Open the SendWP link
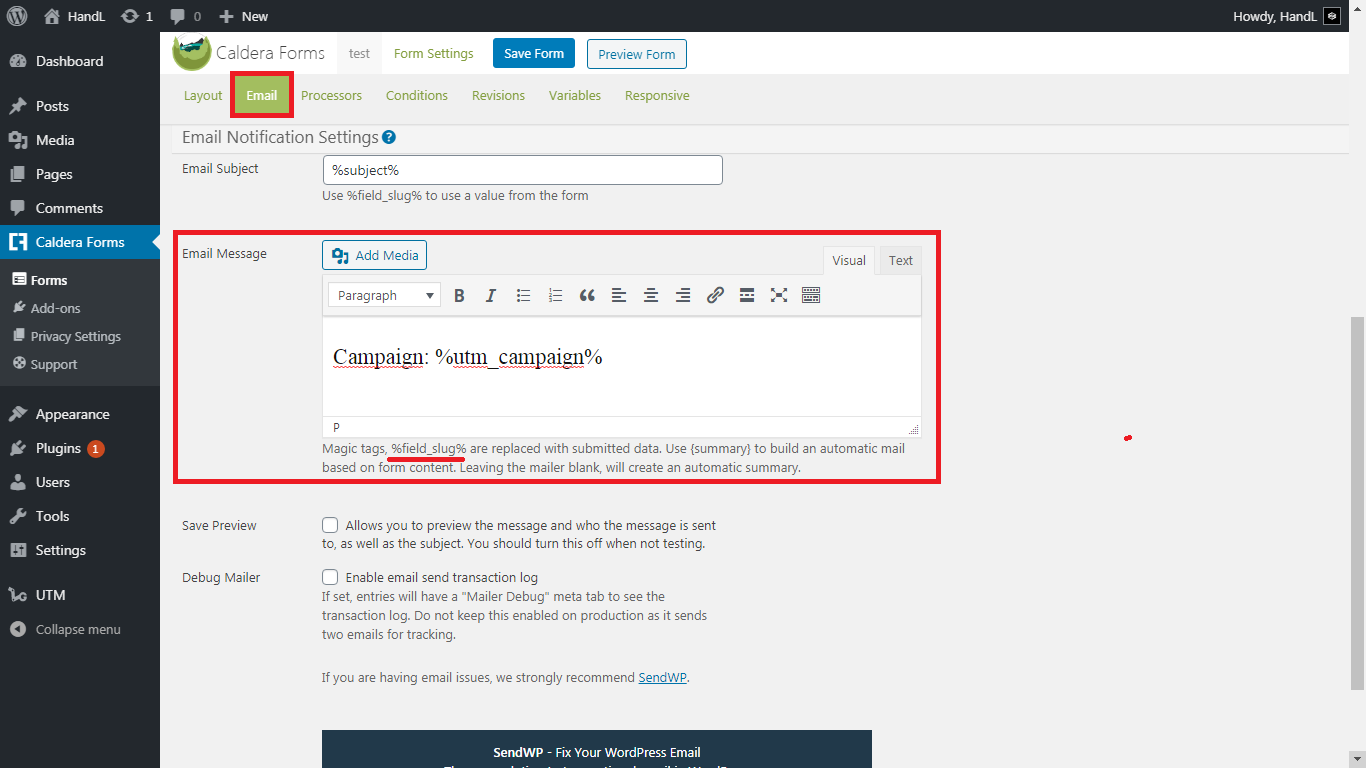Screen dimensions: 1366x768 pyautogui.click(x=662, y=677)
